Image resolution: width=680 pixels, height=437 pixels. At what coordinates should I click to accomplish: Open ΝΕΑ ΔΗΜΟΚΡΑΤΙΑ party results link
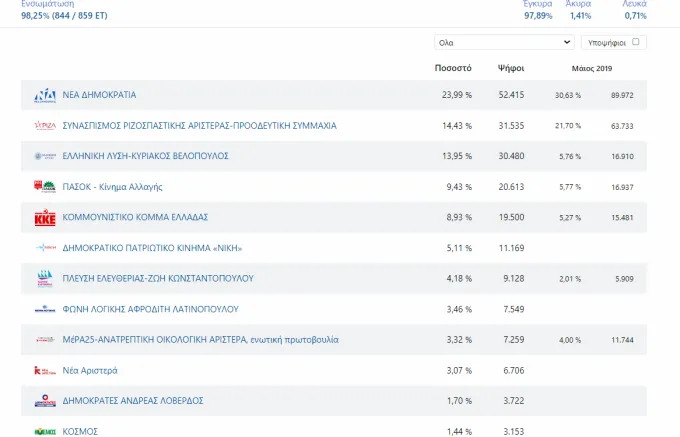pos(99,95)
